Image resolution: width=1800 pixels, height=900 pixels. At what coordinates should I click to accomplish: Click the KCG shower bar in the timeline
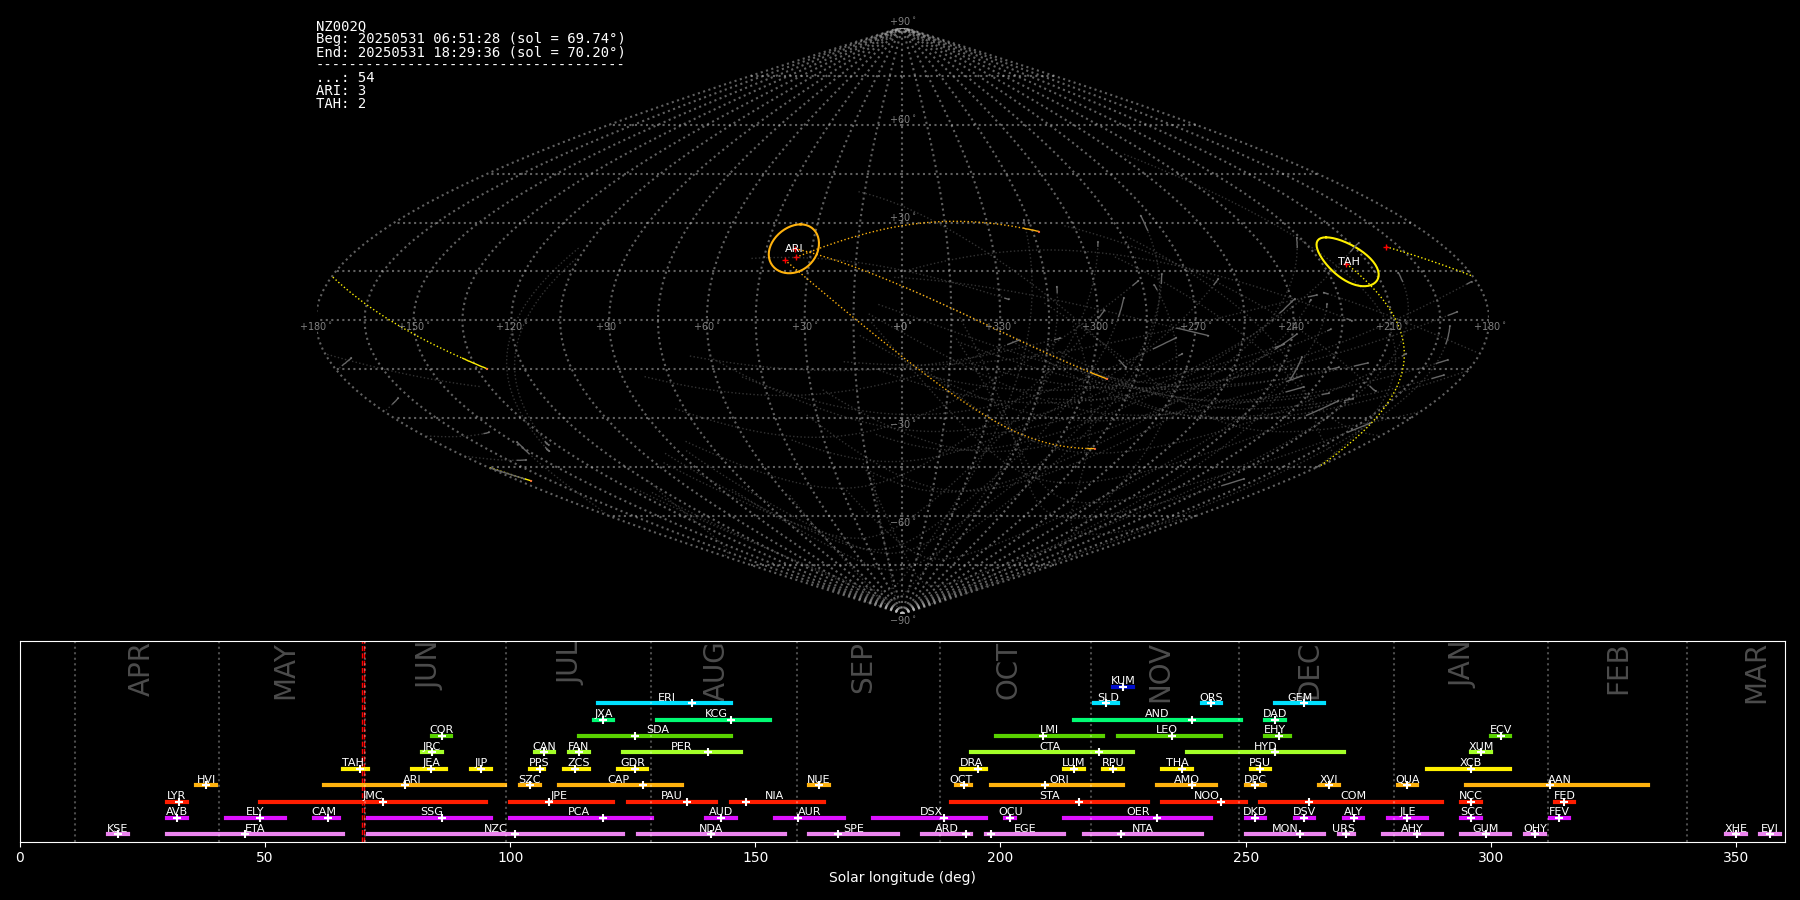pyautogui.click(x=713, y=720)
